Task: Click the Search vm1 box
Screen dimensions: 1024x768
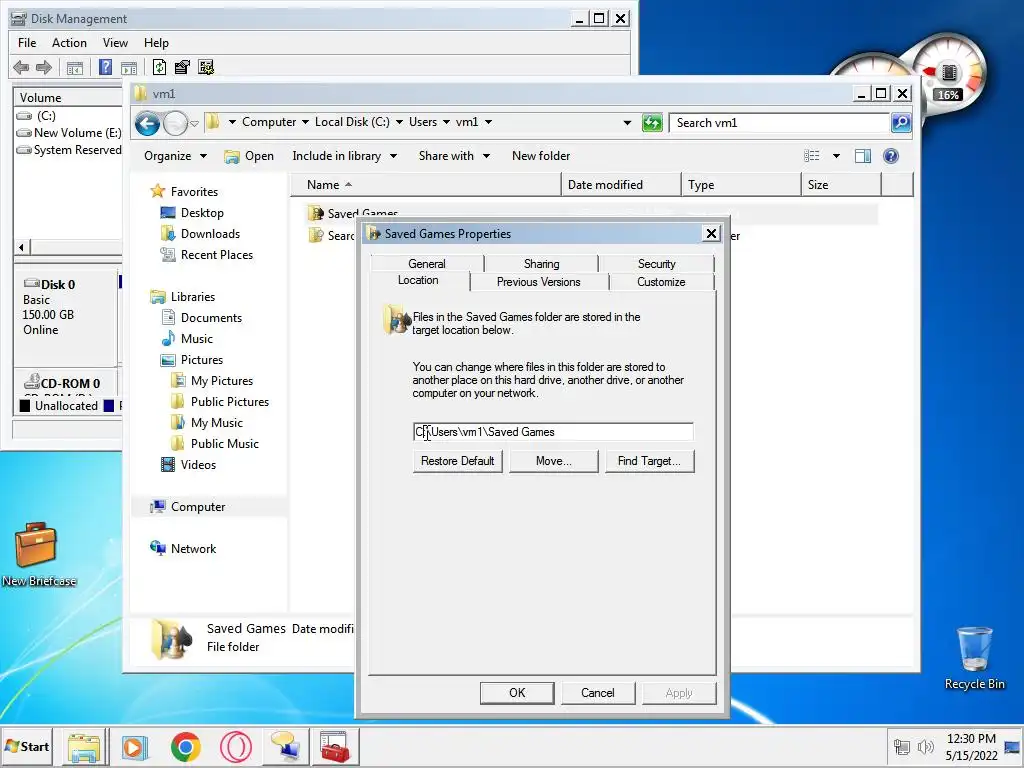Action: pyautogui.click(x=780, y=123)
